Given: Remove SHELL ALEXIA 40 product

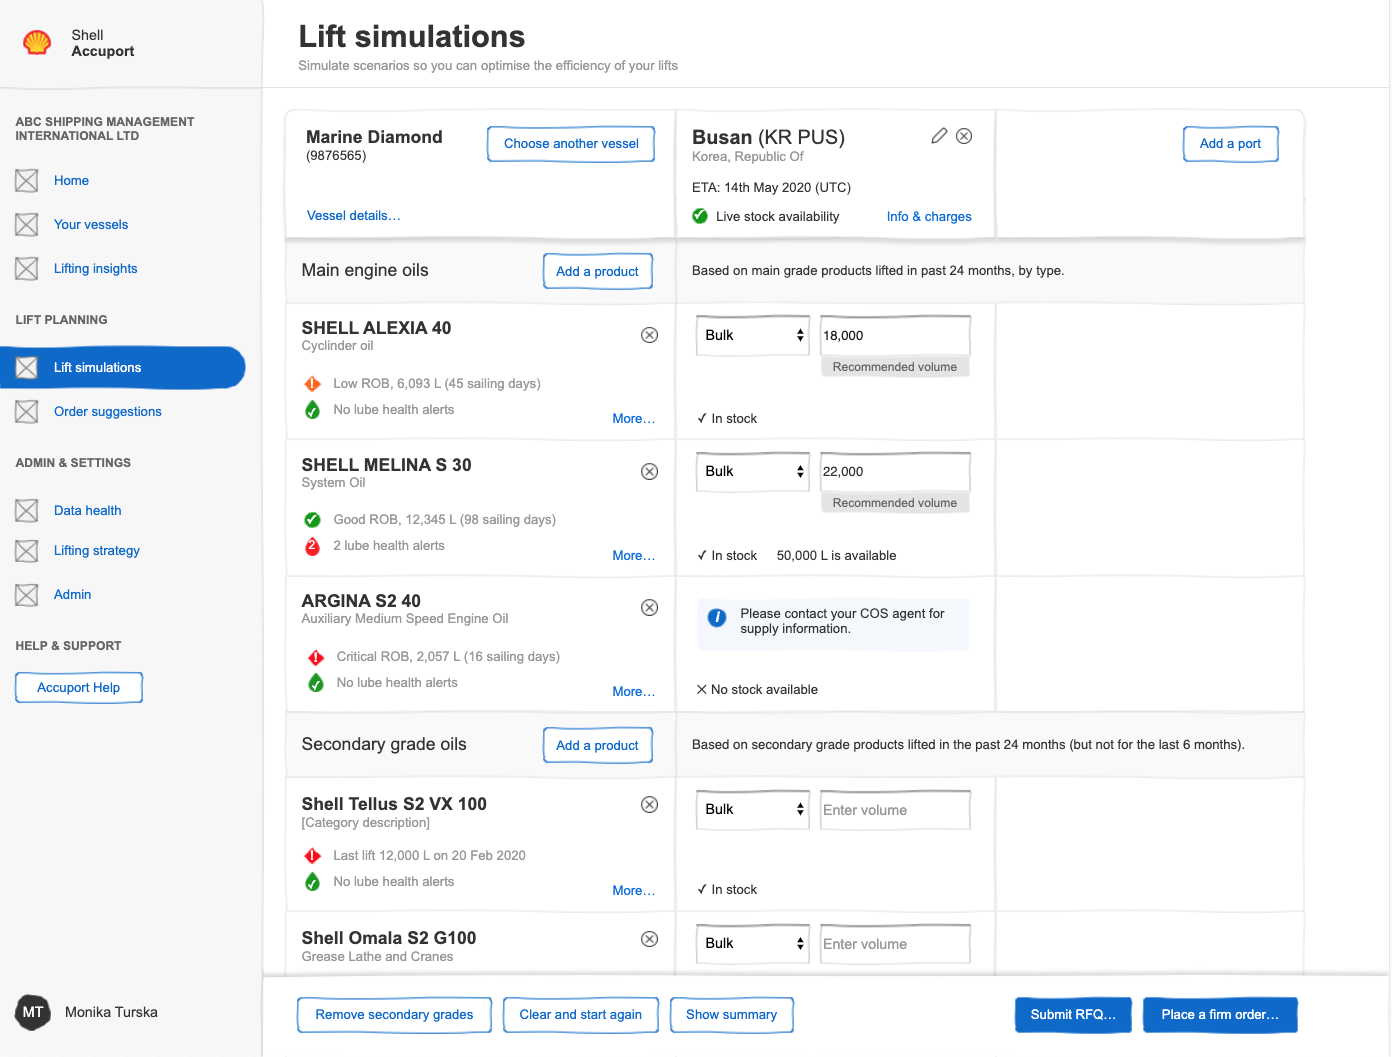Looking at the screenshot, I should (x=650, y=335).
